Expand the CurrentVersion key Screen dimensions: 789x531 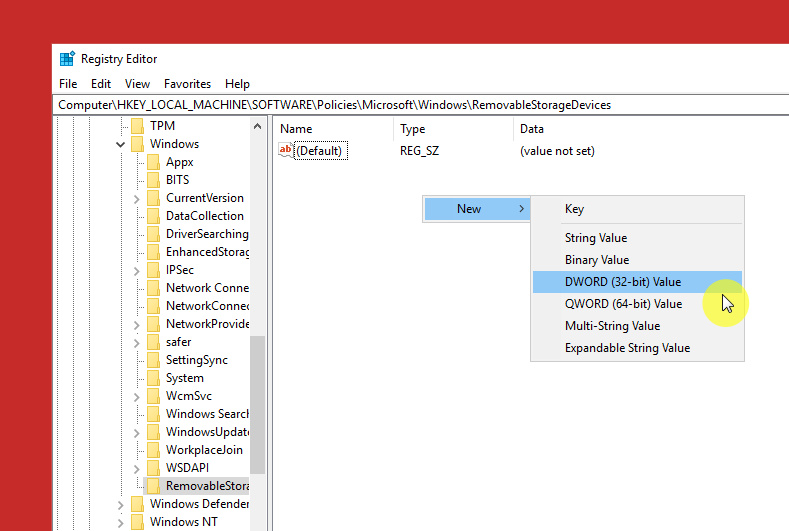[136, 199]
